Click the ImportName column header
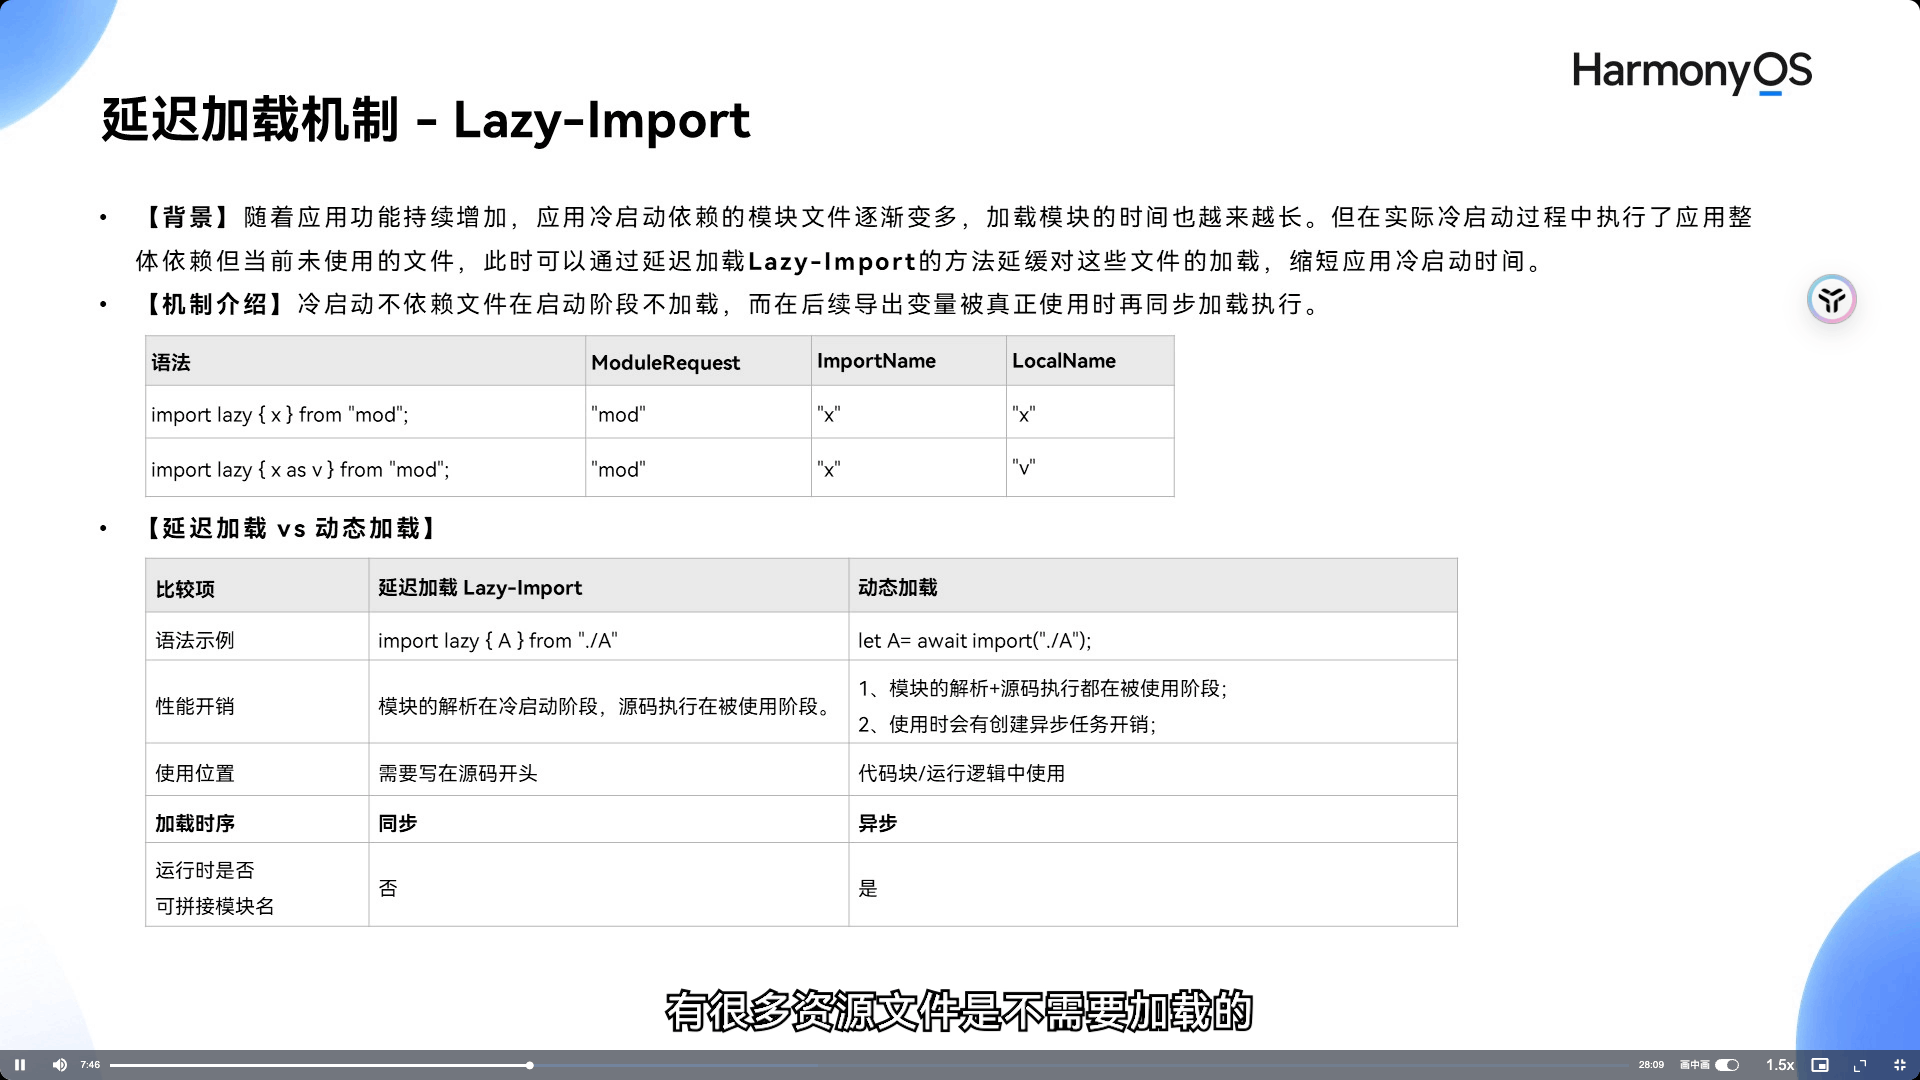Viewport: 1920px width, 1080px height. (876, 361)
